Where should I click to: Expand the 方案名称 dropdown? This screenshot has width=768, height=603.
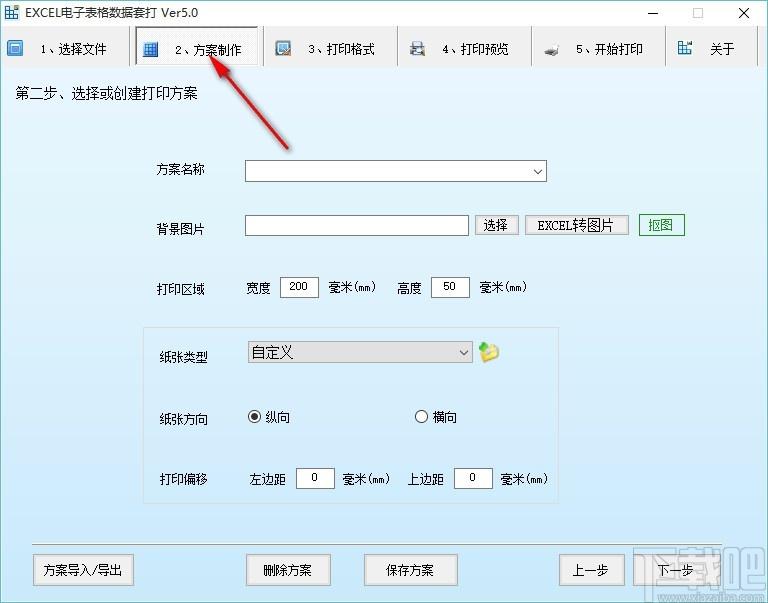537,171
